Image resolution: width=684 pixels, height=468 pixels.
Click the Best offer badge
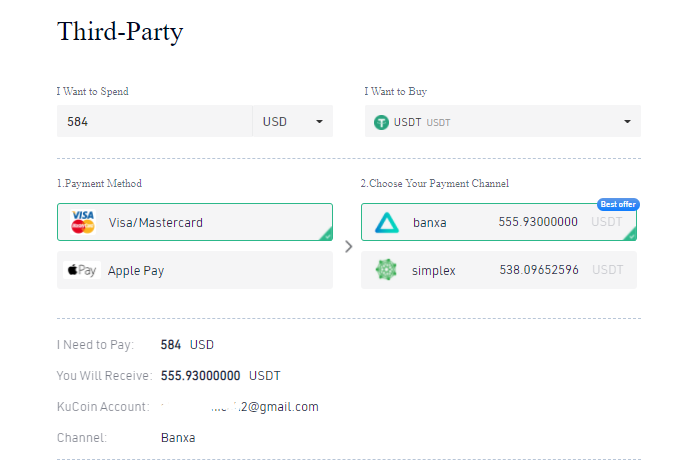pyautogui.click(x=617, y=204)
